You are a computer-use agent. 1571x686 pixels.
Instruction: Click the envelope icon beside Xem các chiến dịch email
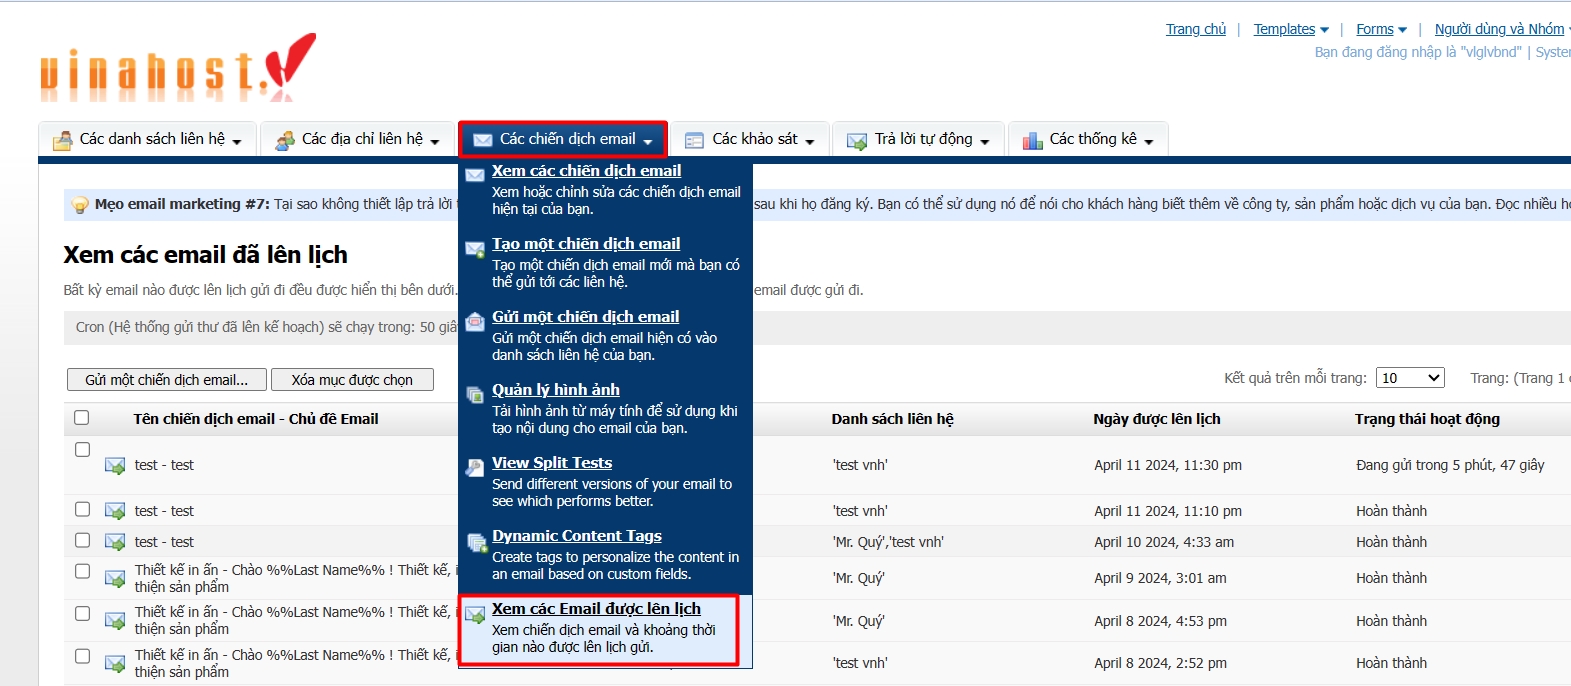click(475, 175)
